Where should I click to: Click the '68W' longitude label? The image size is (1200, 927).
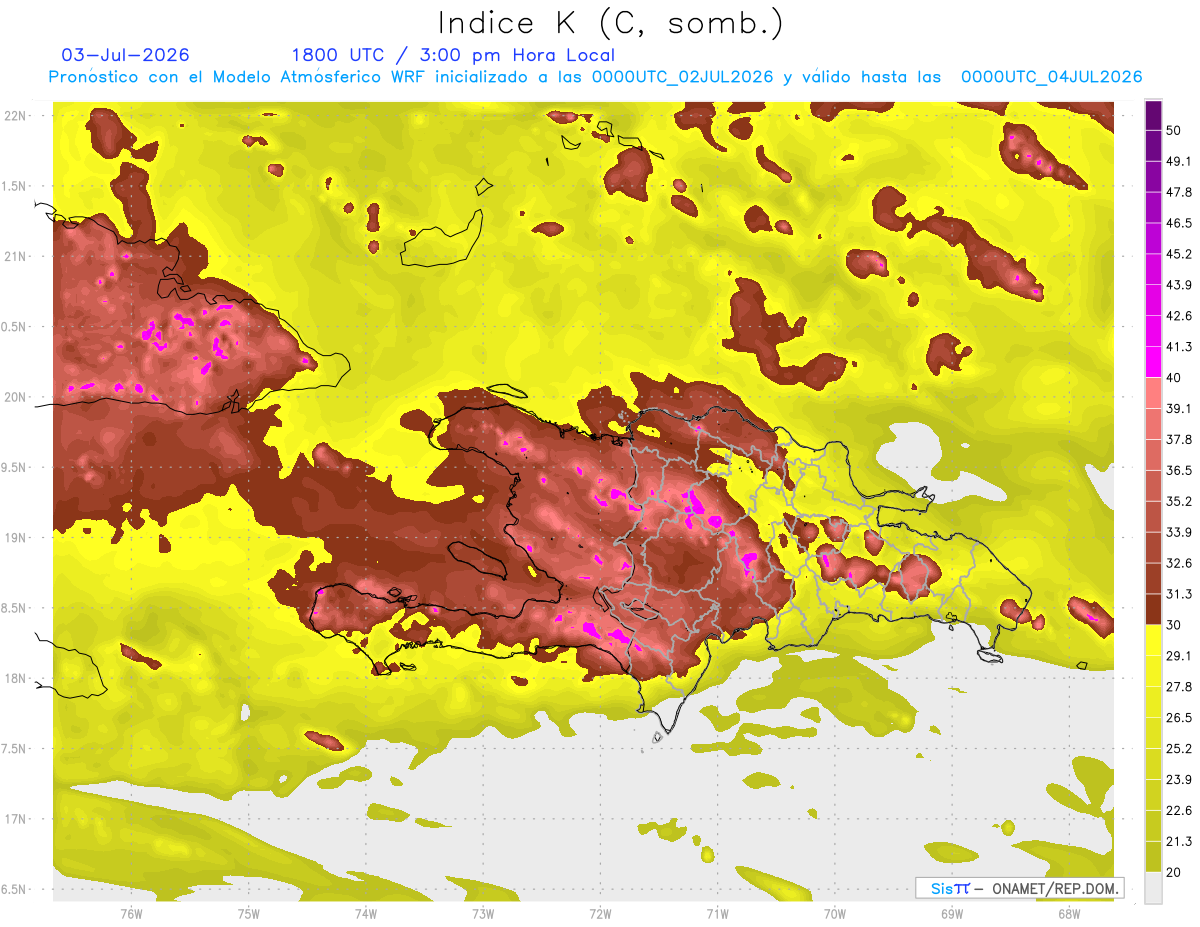[x=1069, y=913]
